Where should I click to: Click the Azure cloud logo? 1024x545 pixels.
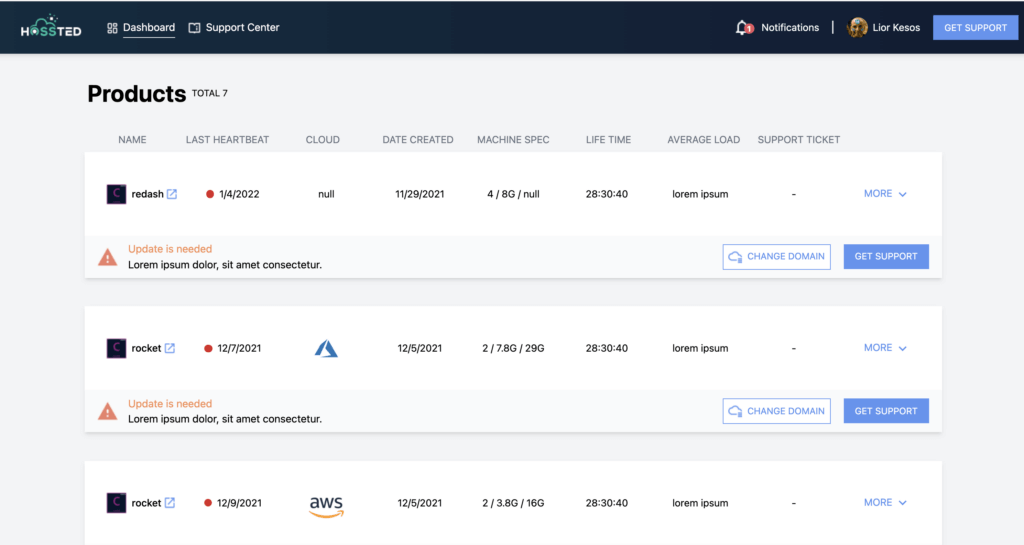click(326, 348)
